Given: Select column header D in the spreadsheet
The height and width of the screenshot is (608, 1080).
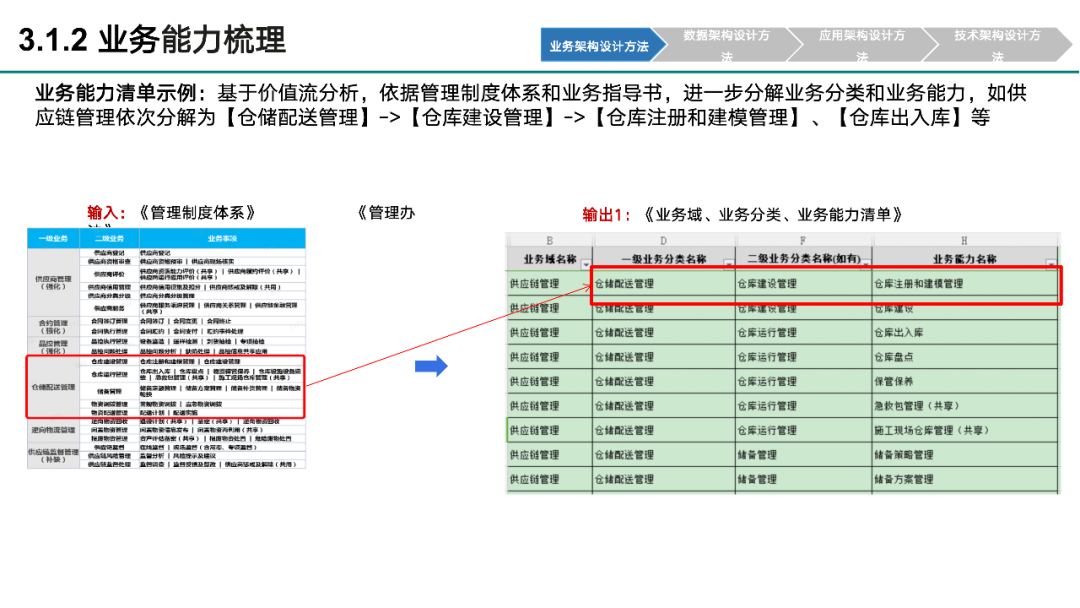Looking at the screenshot, I should 663,240.
